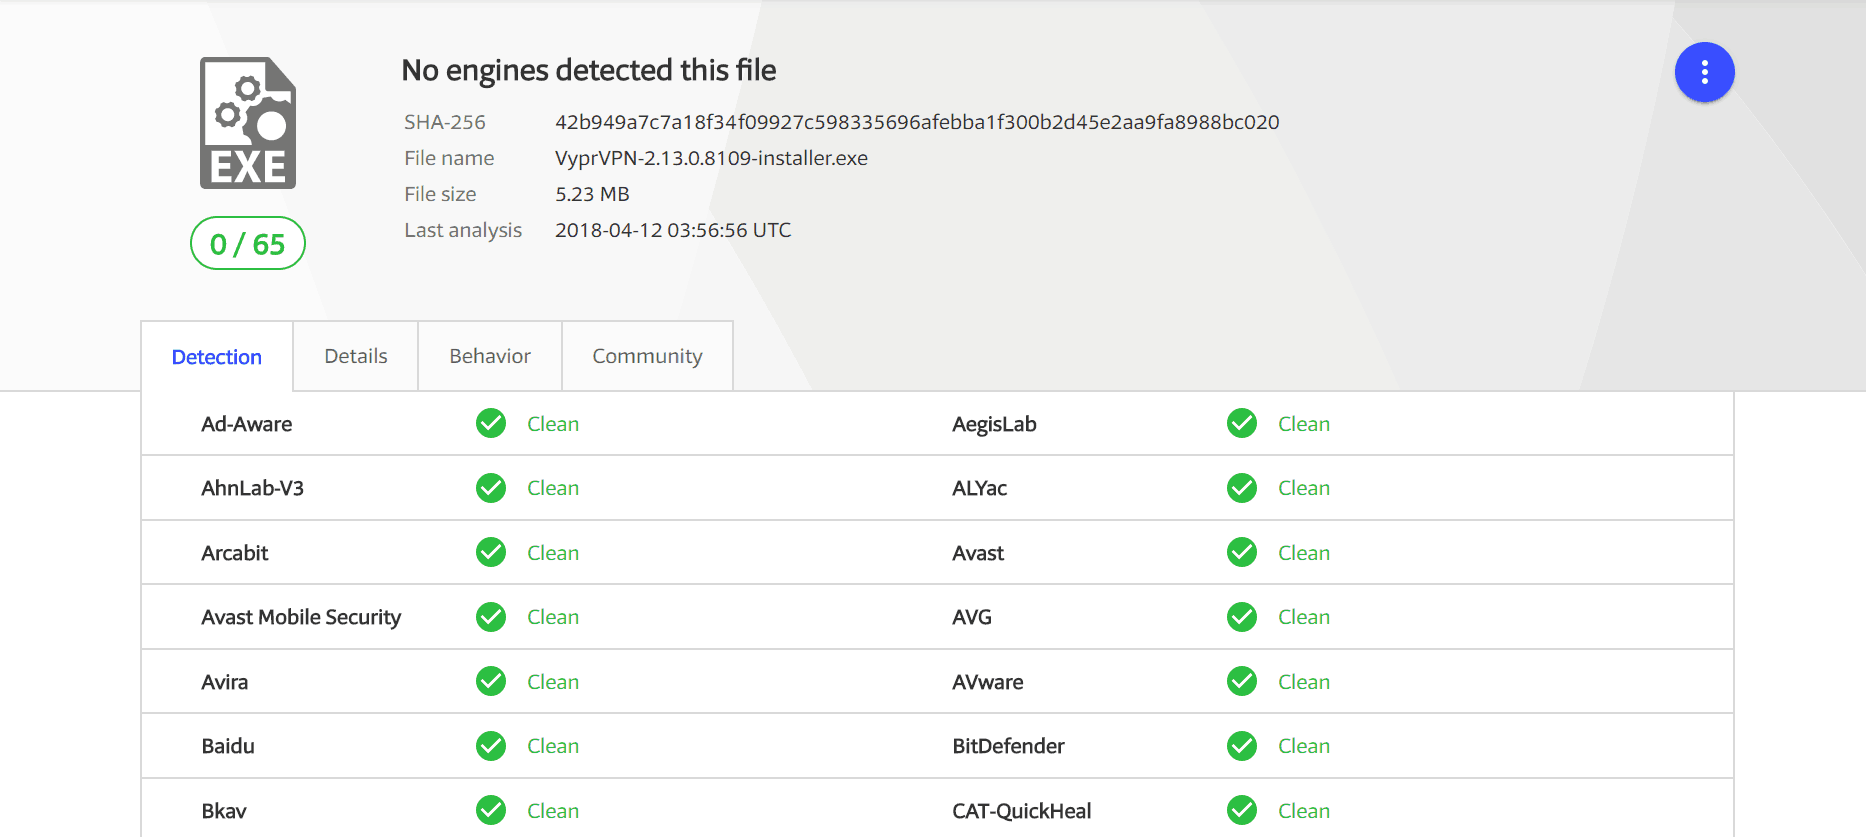Click the Clean result for AVG

(1304, 617)
